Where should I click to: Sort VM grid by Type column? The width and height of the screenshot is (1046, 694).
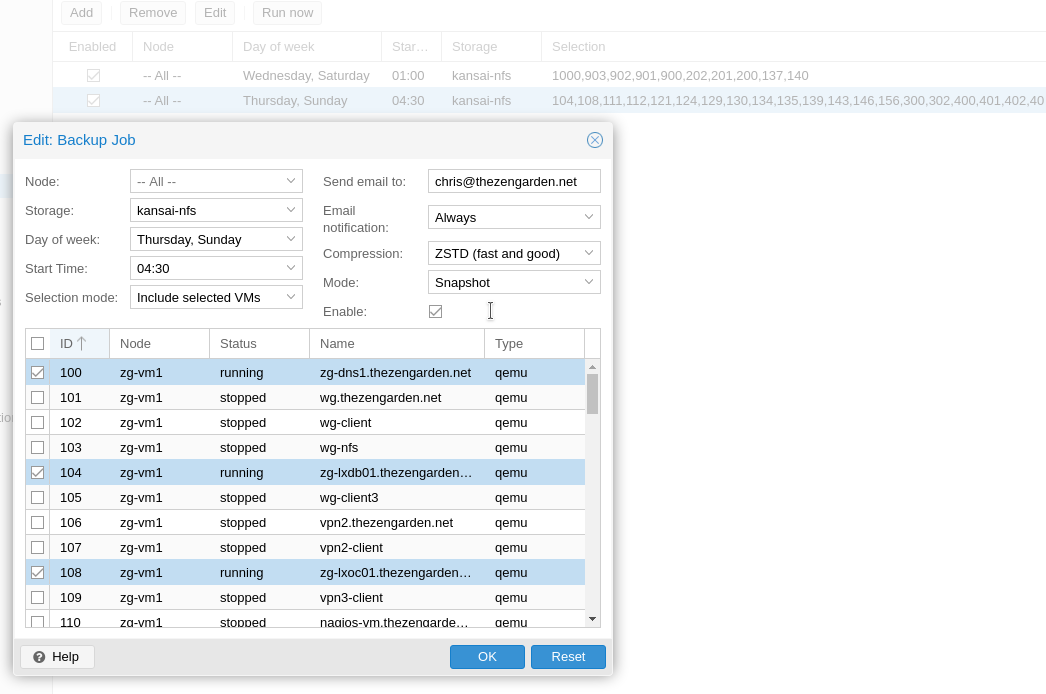click(x=534, y=344)
